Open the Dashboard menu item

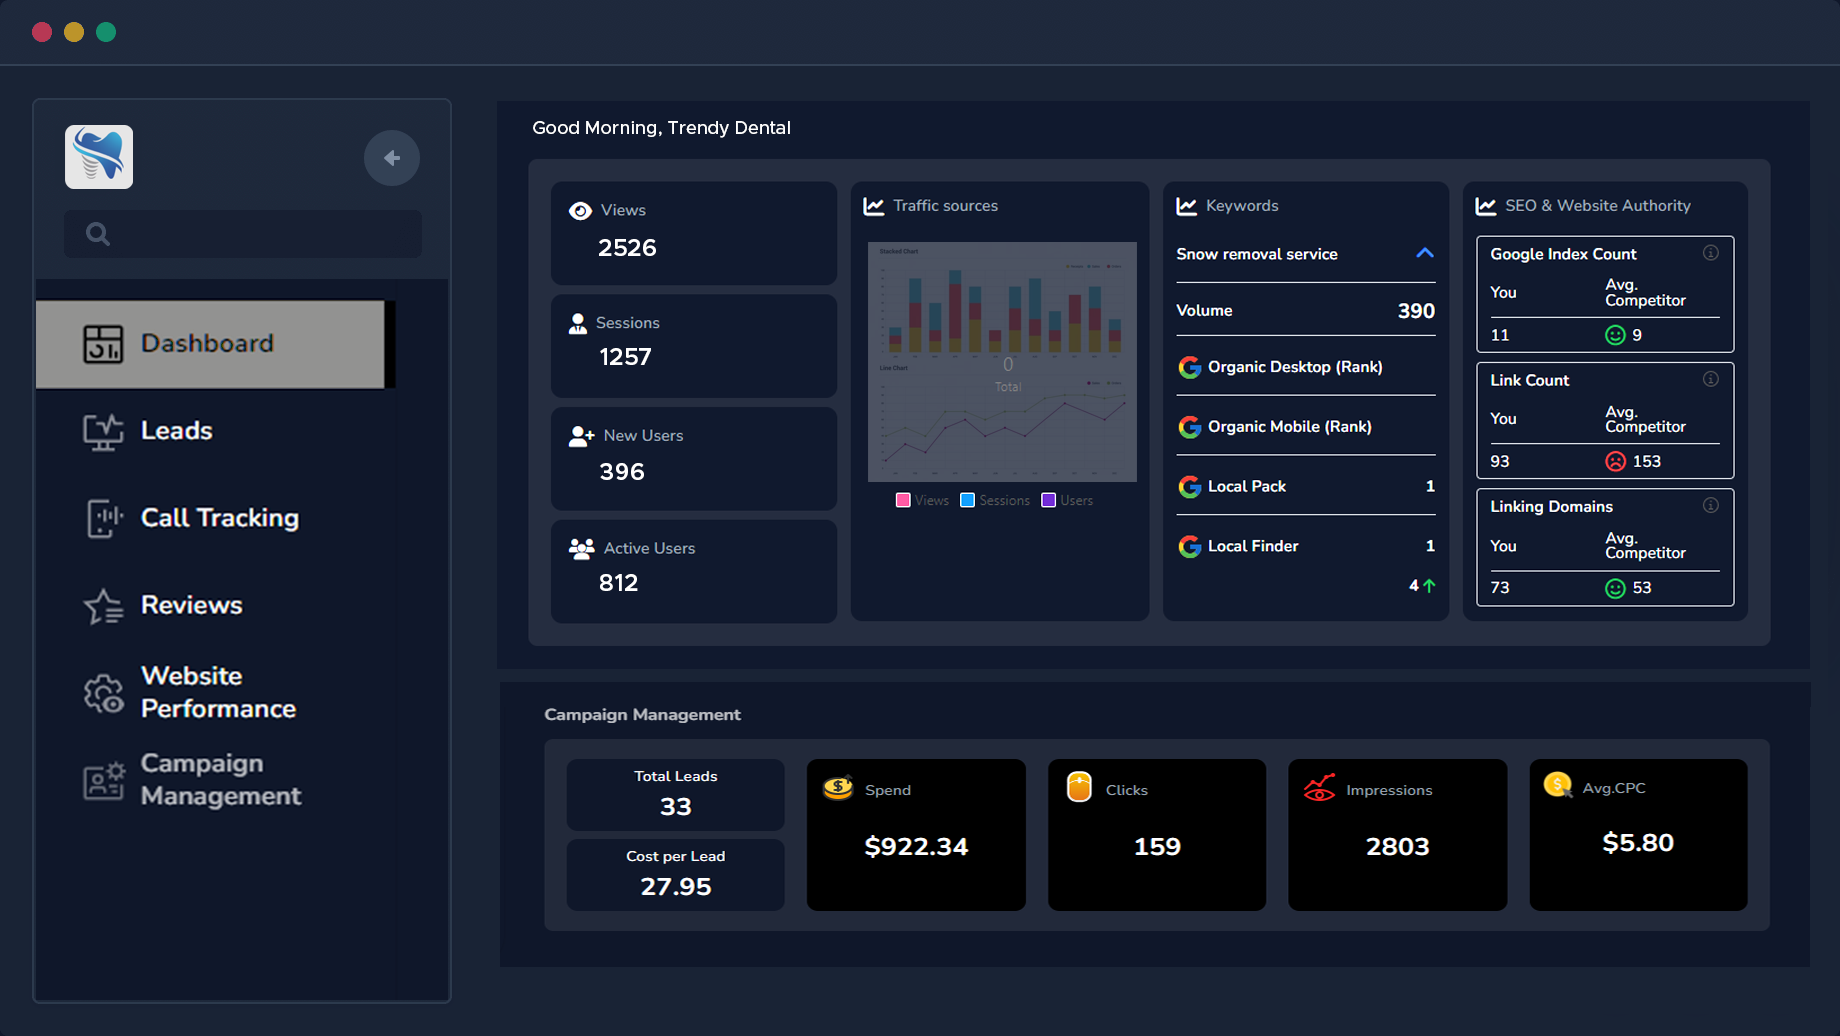210,344
